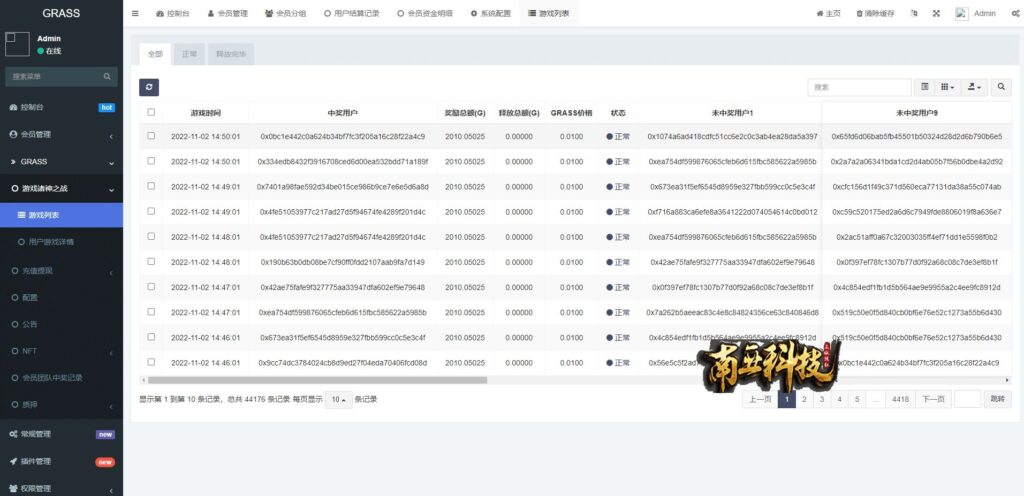
Task: Check the row with winner 0x9cc74dc3784024cb8d9ed27f04eda70406fcd08d
Action: click(152, 362)
